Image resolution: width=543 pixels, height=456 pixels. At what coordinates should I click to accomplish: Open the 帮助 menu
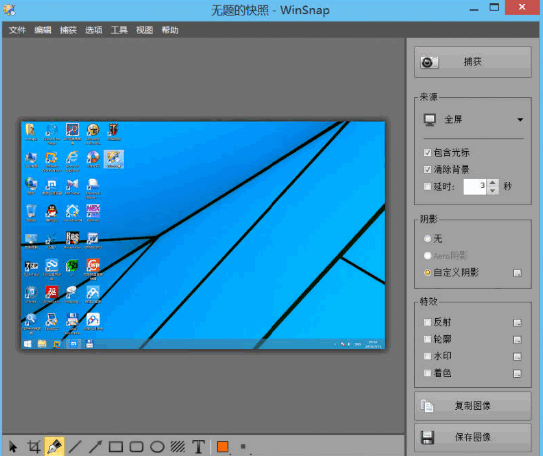170,30
